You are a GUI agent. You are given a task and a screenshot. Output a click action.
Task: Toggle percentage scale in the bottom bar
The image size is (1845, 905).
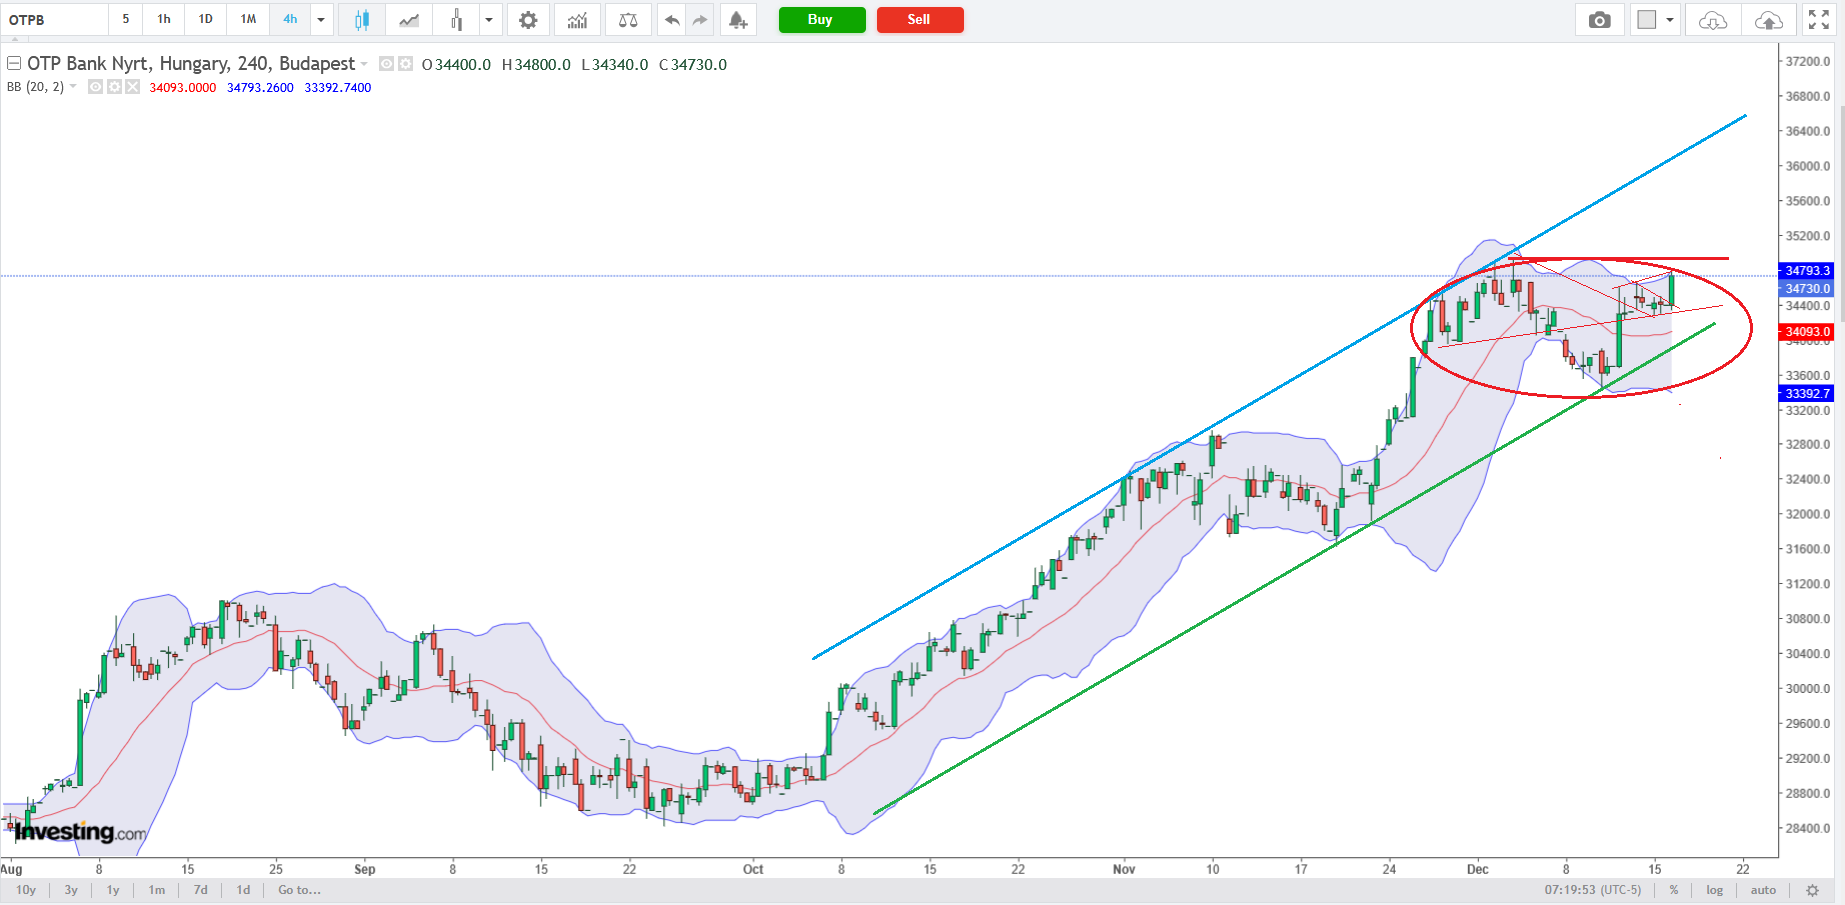coord(1673,890)
